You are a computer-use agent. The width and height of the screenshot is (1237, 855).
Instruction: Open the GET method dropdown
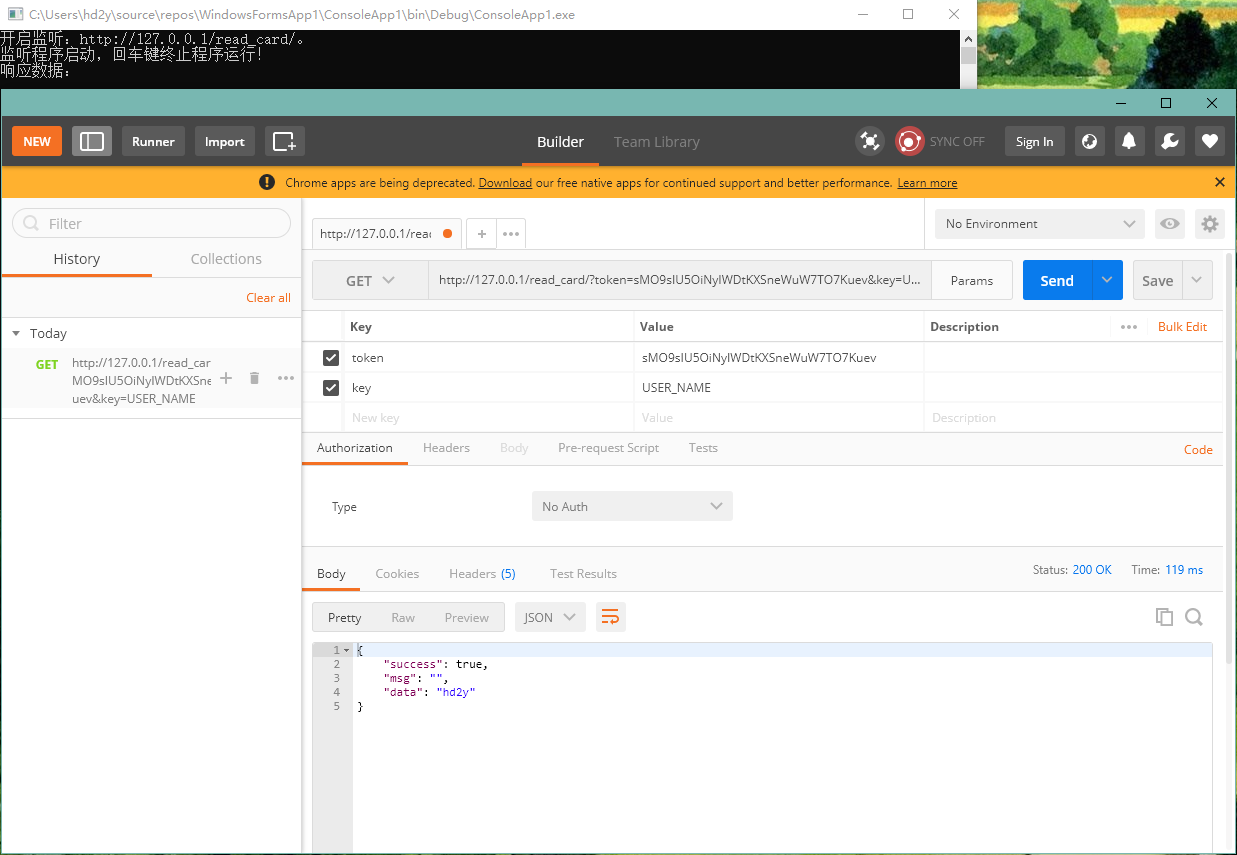370,281
